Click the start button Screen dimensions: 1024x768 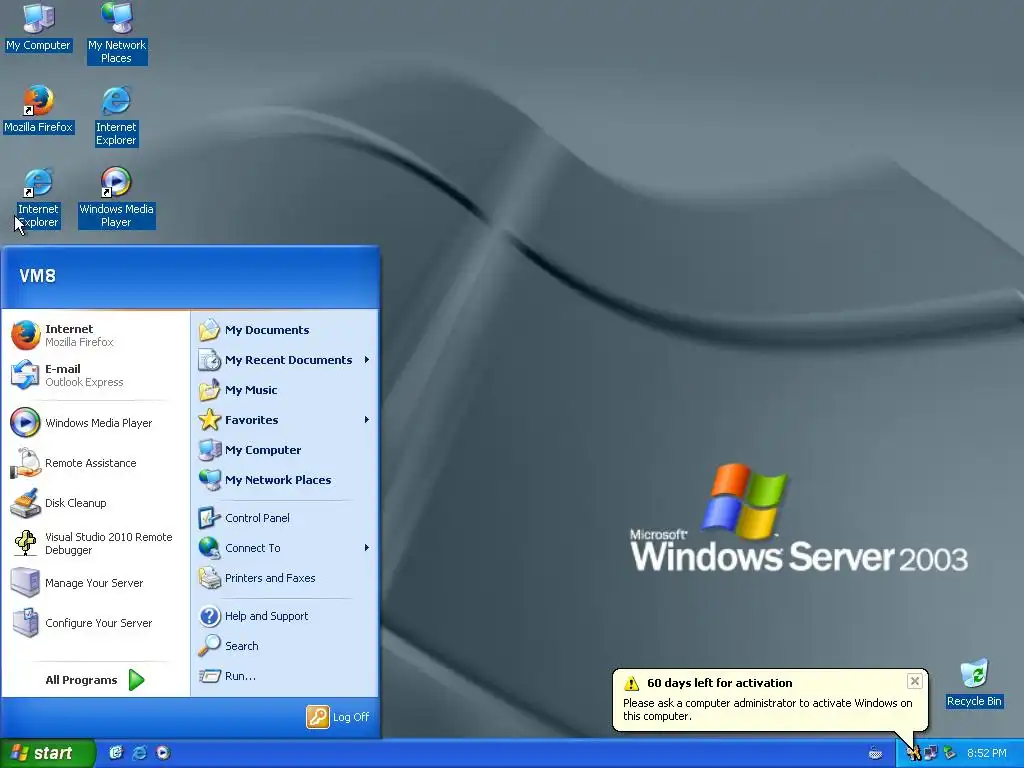(x=48, y=753)
